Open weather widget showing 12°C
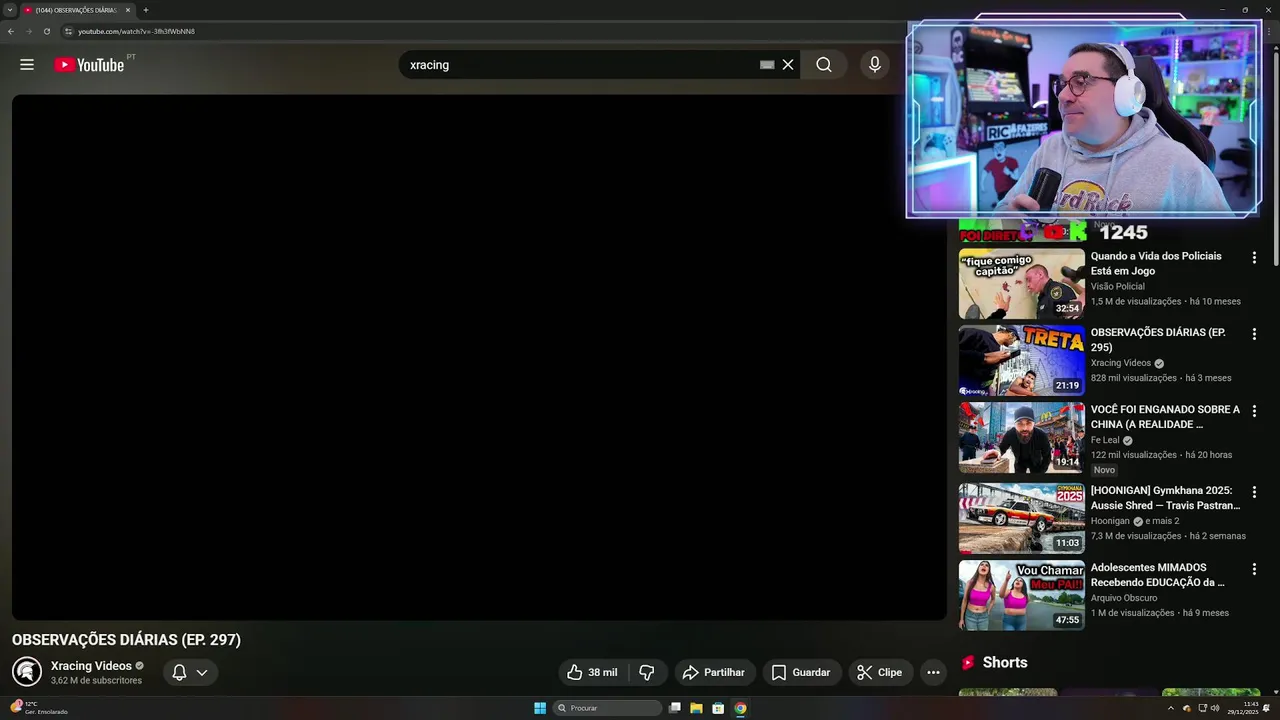This screenshot has width=1280, height=720. point(39,708)
